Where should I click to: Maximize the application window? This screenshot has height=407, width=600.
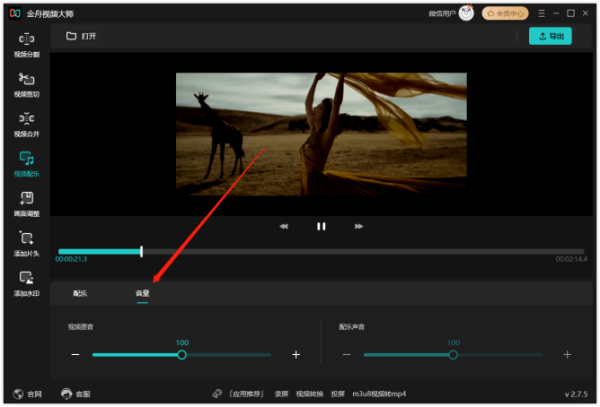[571, 13]
